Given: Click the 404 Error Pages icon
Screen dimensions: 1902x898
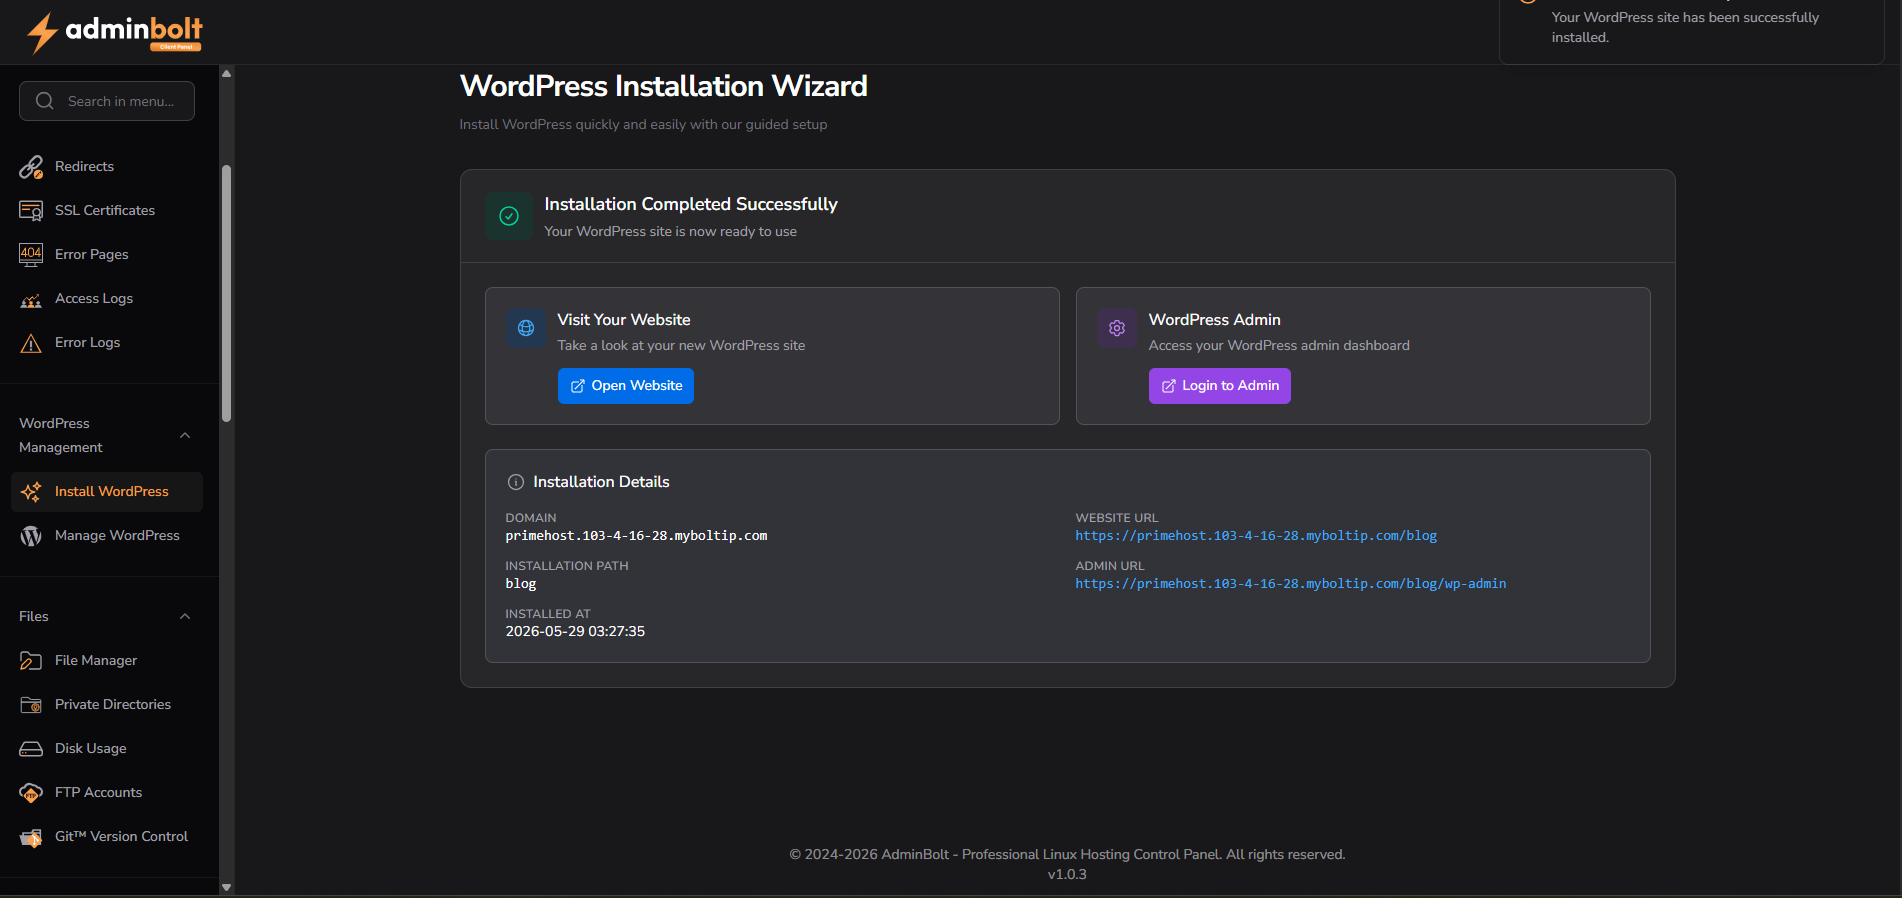Looking at the screenshot, I should point(31,255).
